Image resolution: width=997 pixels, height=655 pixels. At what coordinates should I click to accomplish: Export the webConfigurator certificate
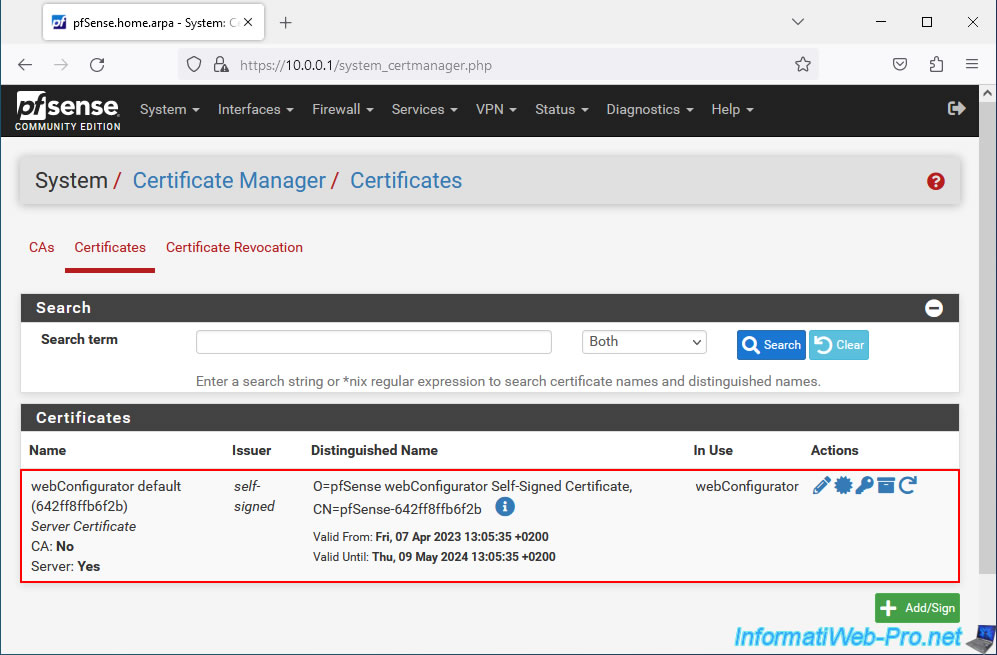(x=843, y=486)
